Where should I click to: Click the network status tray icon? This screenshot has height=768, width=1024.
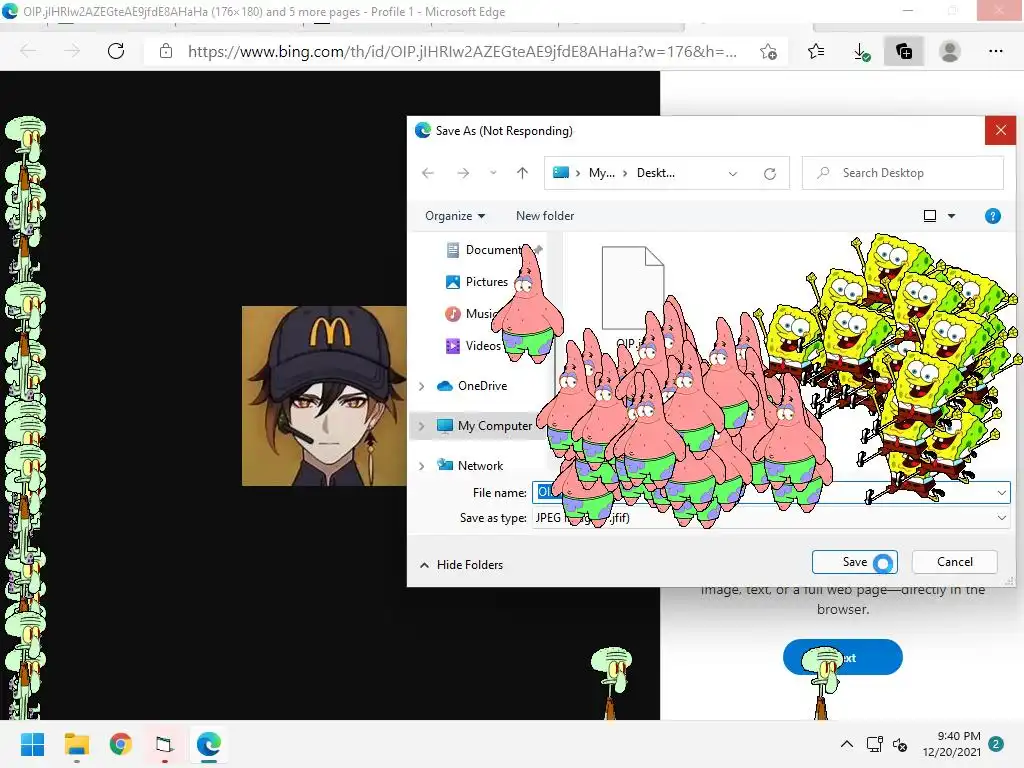pyautogui.click(x=874, y=744)
